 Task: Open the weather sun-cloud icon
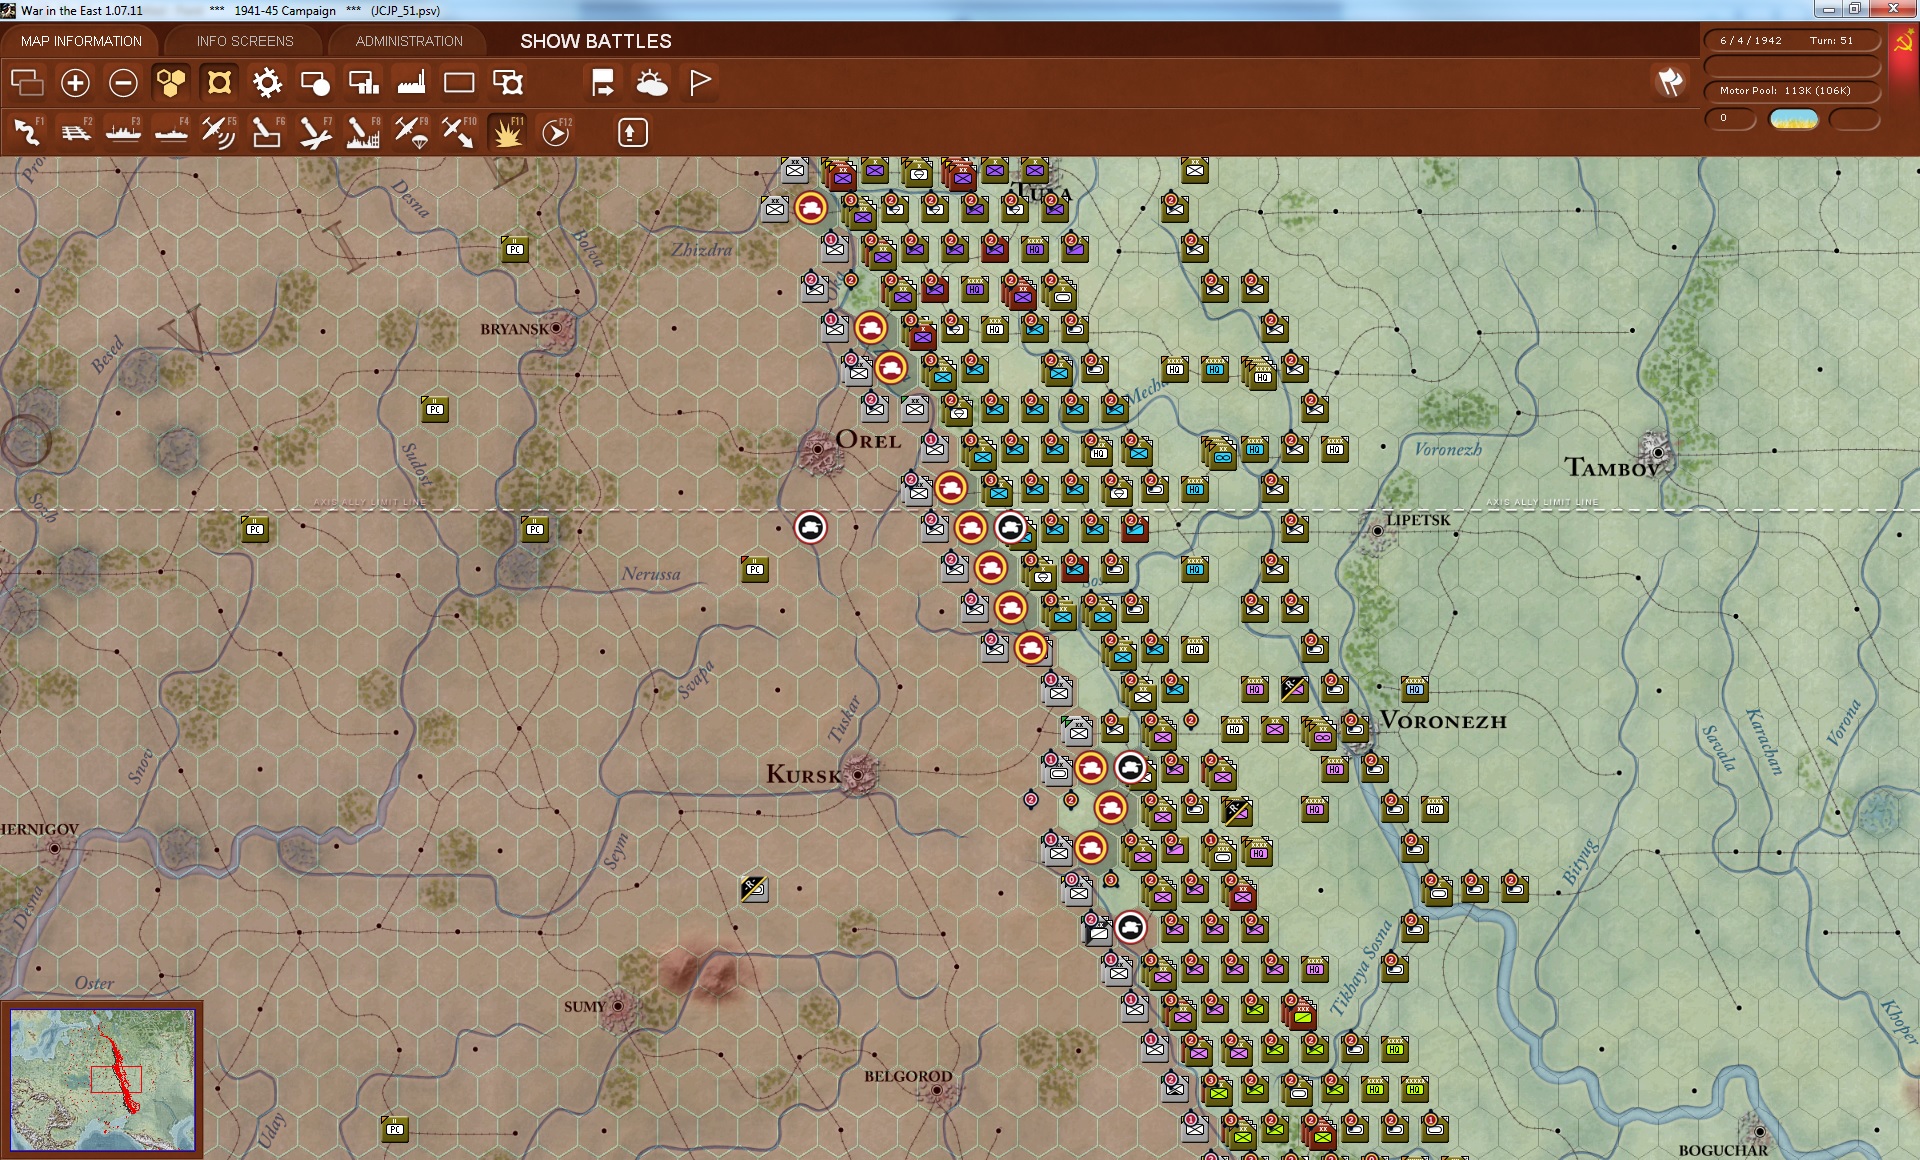point(652,83)
